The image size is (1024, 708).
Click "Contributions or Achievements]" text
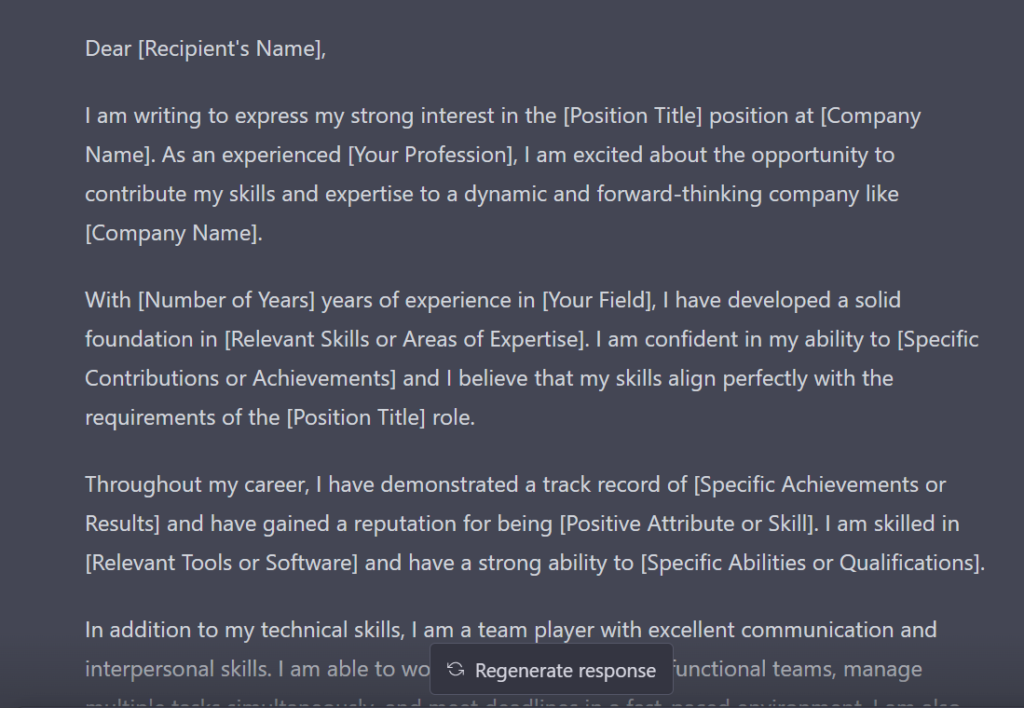[240, 378]
